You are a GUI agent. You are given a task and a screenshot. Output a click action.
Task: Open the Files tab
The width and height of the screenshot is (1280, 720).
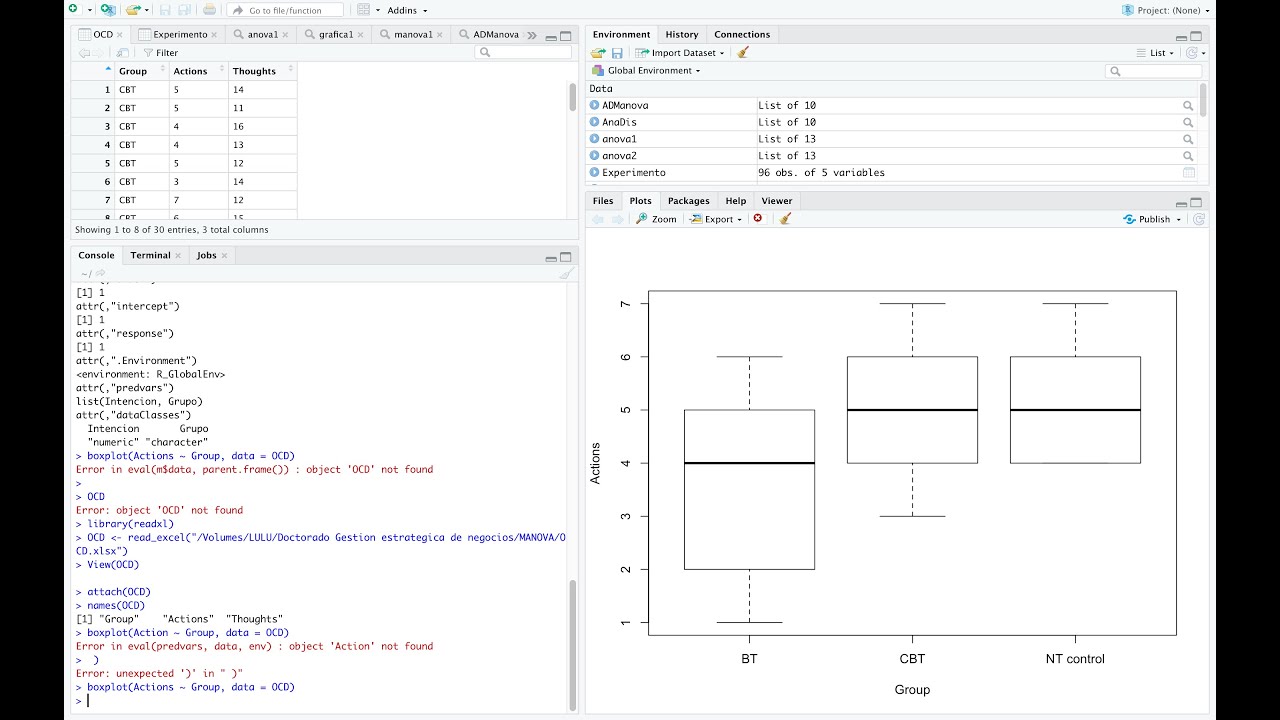[603, 201]
